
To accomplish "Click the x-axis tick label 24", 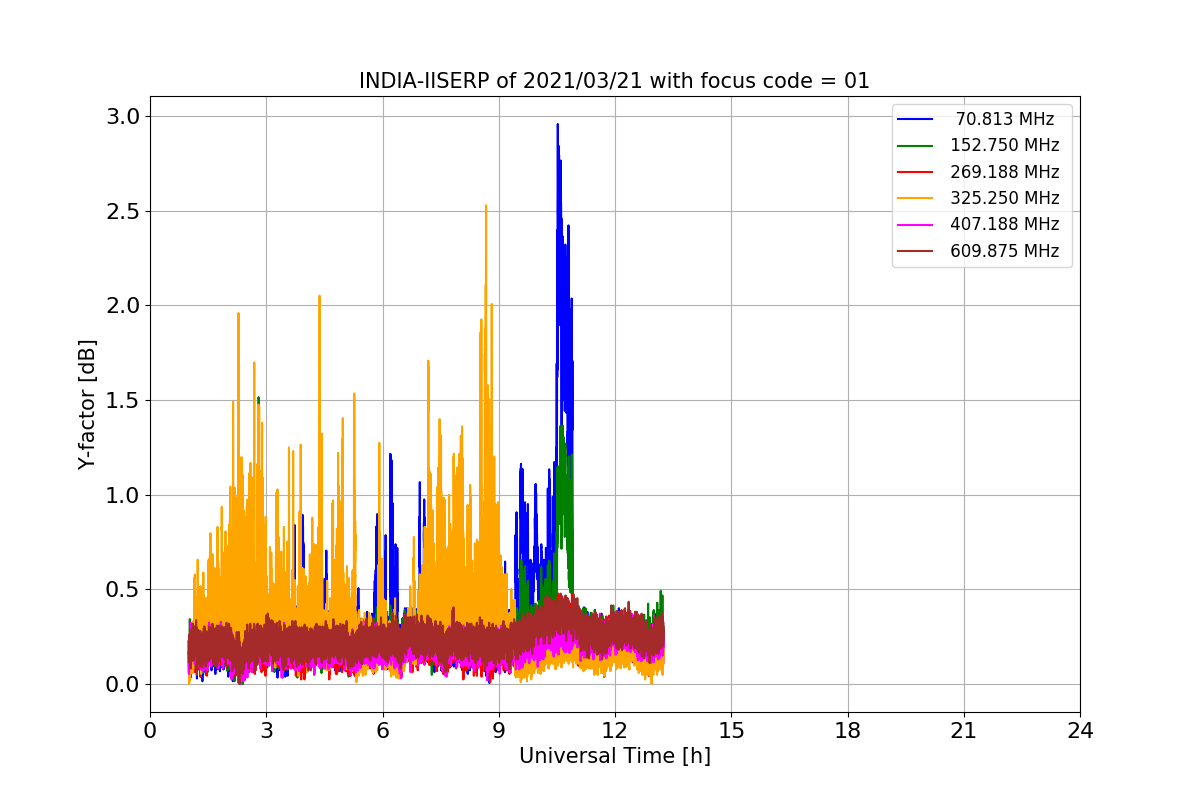I will tap(1080, 731).
